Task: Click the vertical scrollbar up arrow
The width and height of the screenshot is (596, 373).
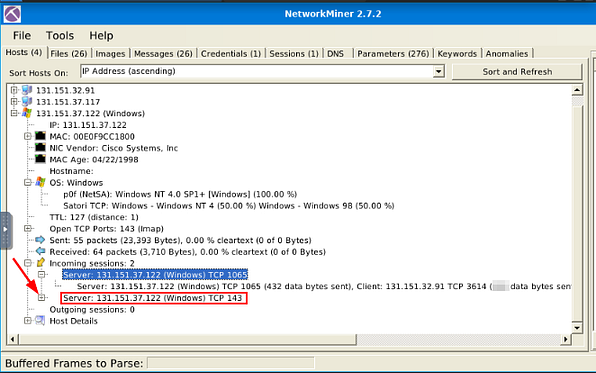Action: pos(577,90)
